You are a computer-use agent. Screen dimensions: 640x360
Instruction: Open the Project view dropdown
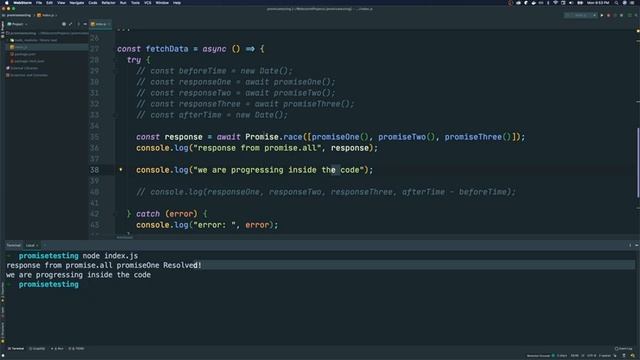pyautogui.click(x=17, y=24)
